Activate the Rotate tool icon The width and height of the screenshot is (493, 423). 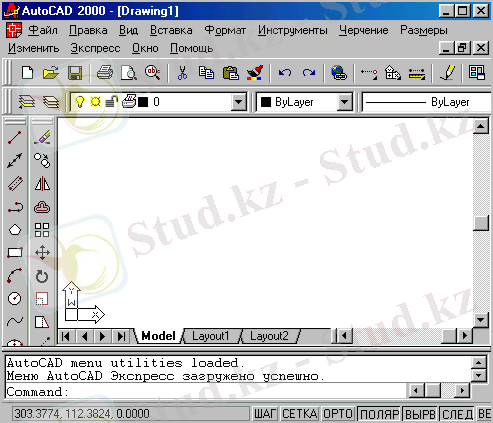[42, 276]
